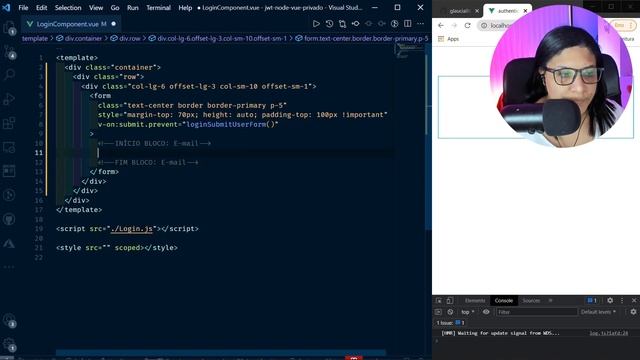This screenshot has width=640, height=360.
Task: Open the Explorer view in activity bar
Action: 9,28
